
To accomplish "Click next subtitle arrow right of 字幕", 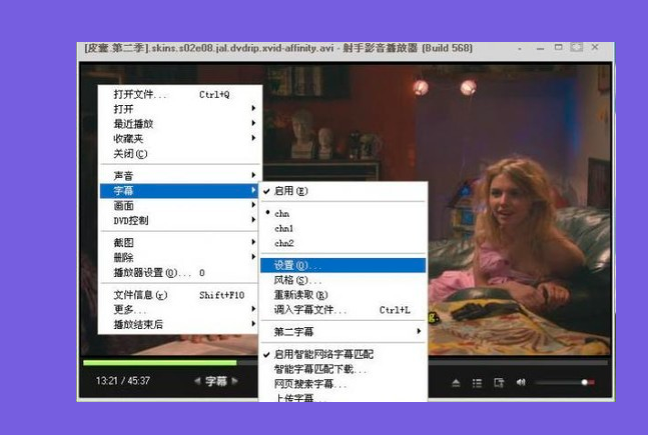I will pyautogui.click(x=234, y=381).
